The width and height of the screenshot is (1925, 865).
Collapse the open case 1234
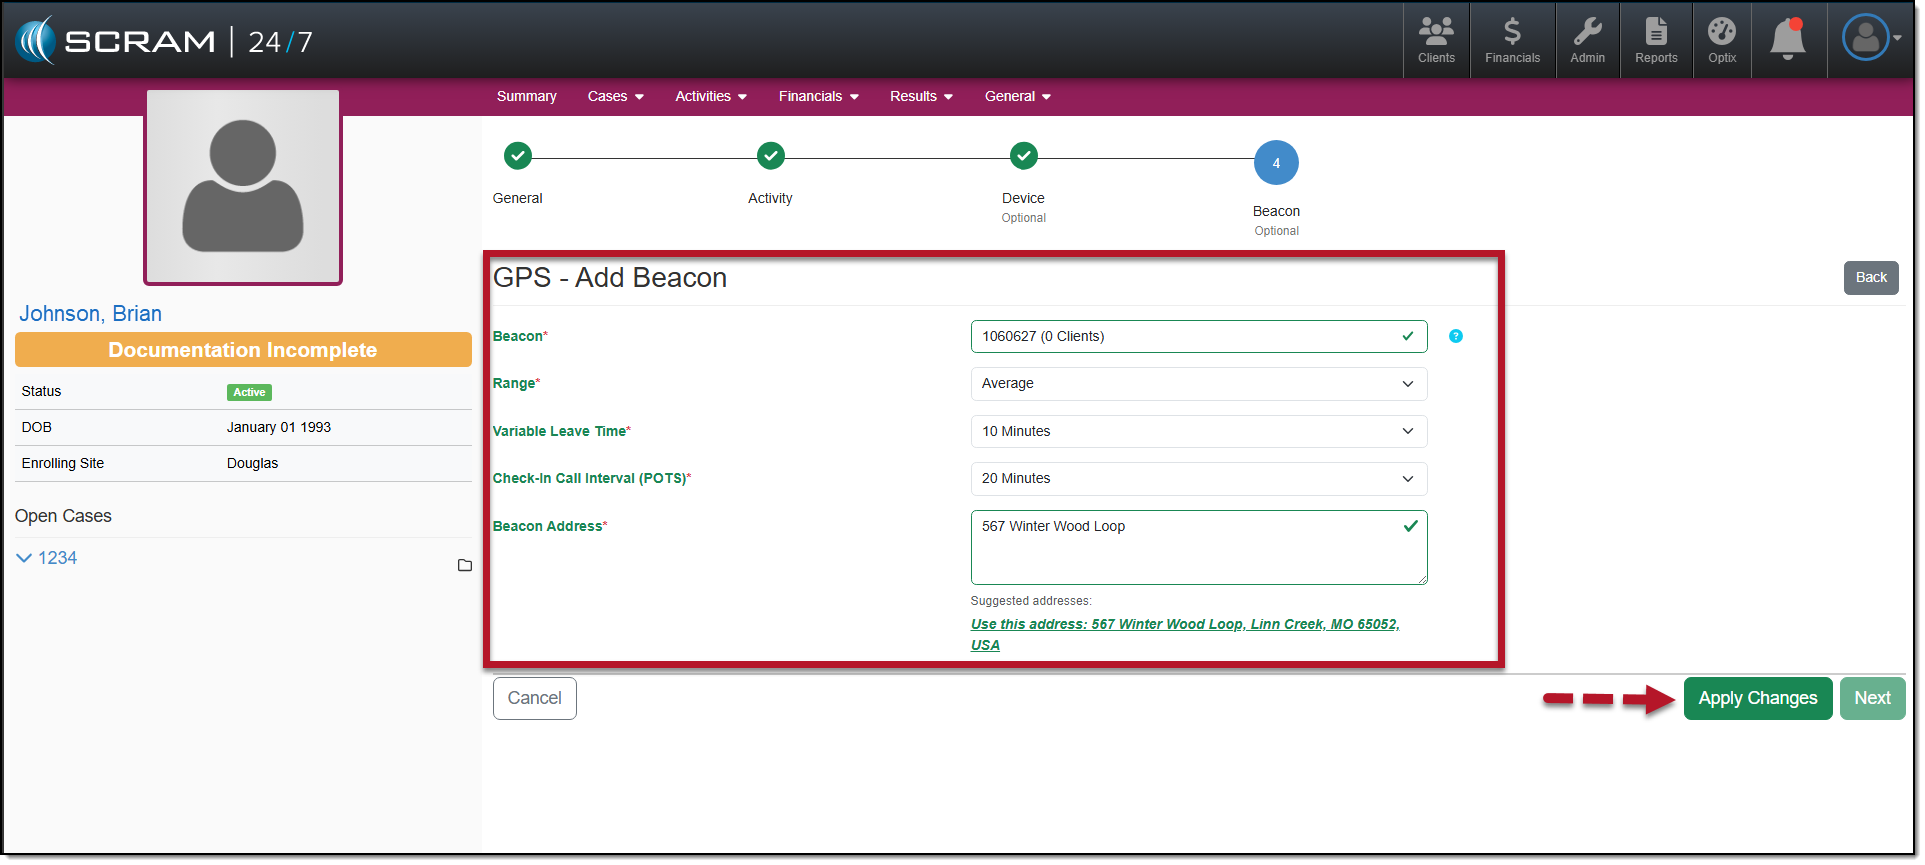[x=25, y=559]
